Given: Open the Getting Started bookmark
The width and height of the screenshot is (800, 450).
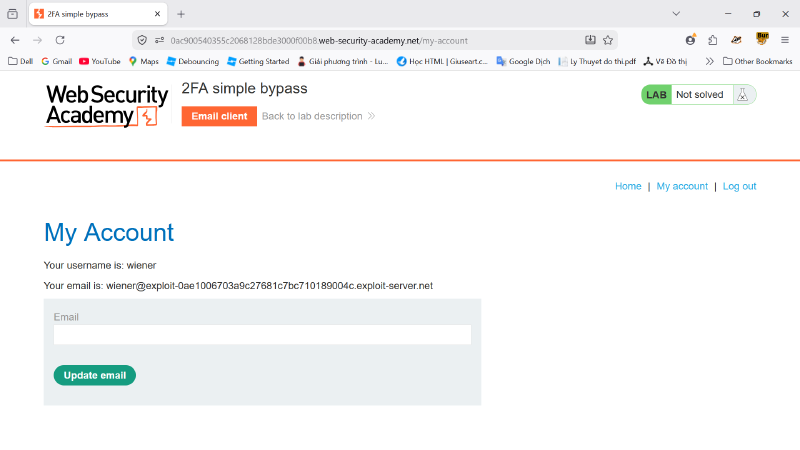Looking at the screenshot, I should (x=258, y=61).
